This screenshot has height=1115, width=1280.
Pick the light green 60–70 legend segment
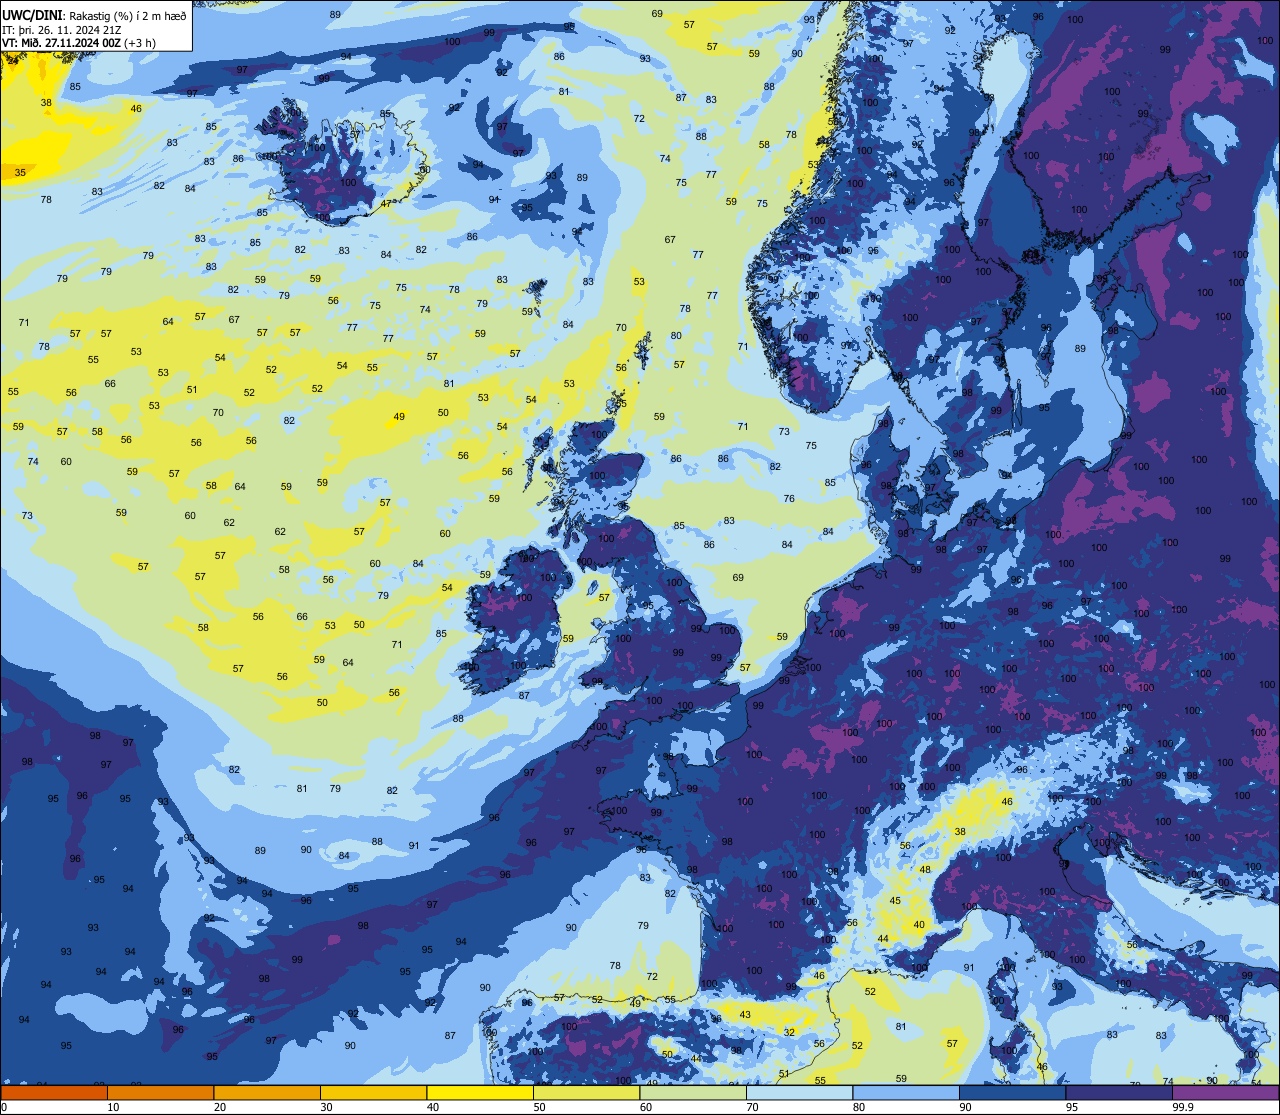693,1092
